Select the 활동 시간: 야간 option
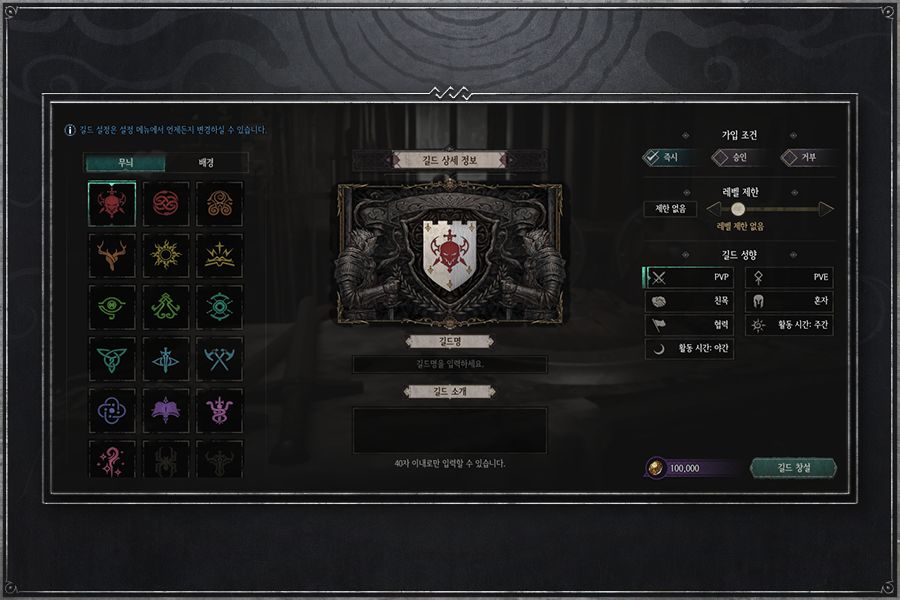Screen dimensions: 900x600 pyautogui.click(x=689, y=349)
